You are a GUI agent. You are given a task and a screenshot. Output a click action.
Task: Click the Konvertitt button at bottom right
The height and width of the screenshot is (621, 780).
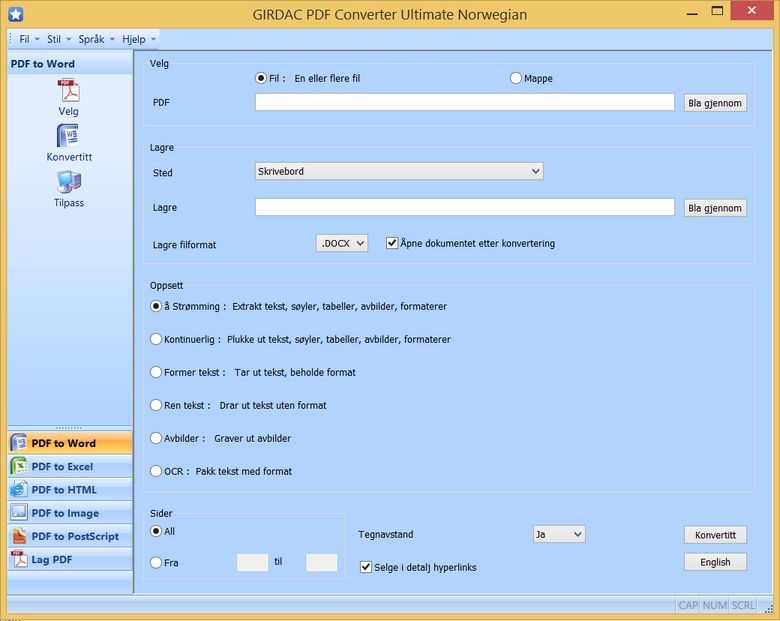pyautogui.click(x=715, y=535)
